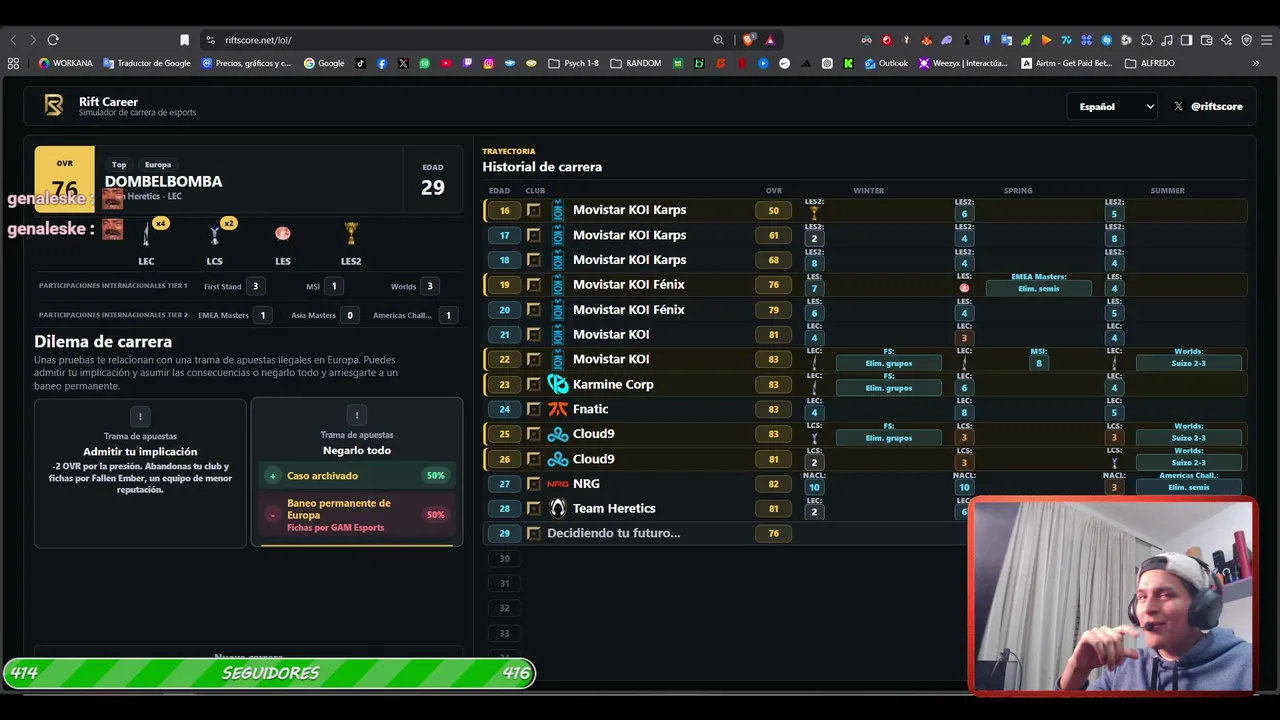The height and width of the screenshot is (720, 1280).
Task: Click the EMEA Masters participations count
Action: click(263, 315)
